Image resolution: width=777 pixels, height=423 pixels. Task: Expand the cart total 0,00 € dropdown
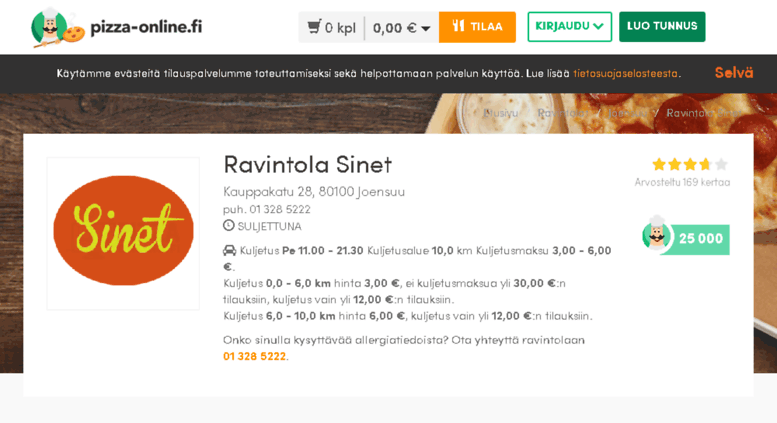coord(401,28)
